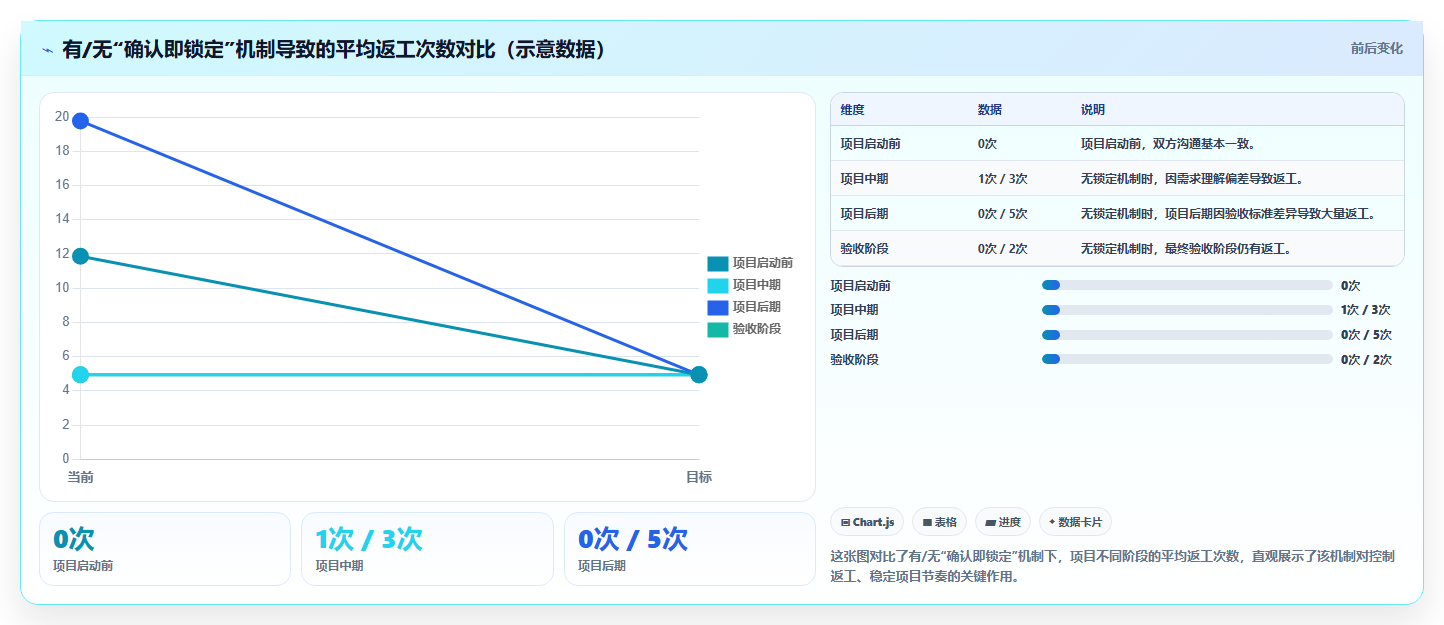Click the 当前 x-axis label
Viewport: 1444px width, 625px height.
[x=80, y=478]
